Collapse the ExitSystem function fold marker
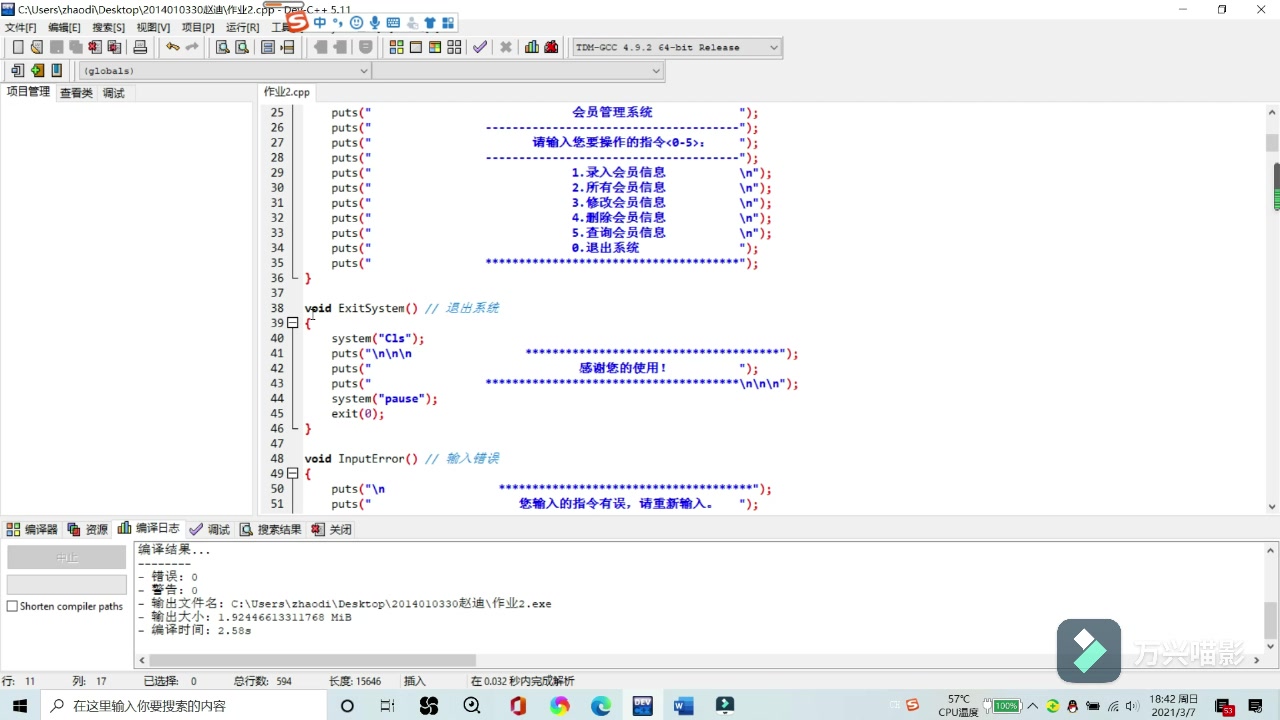Screen dimensions: 1280x720 tap(292, 323)
